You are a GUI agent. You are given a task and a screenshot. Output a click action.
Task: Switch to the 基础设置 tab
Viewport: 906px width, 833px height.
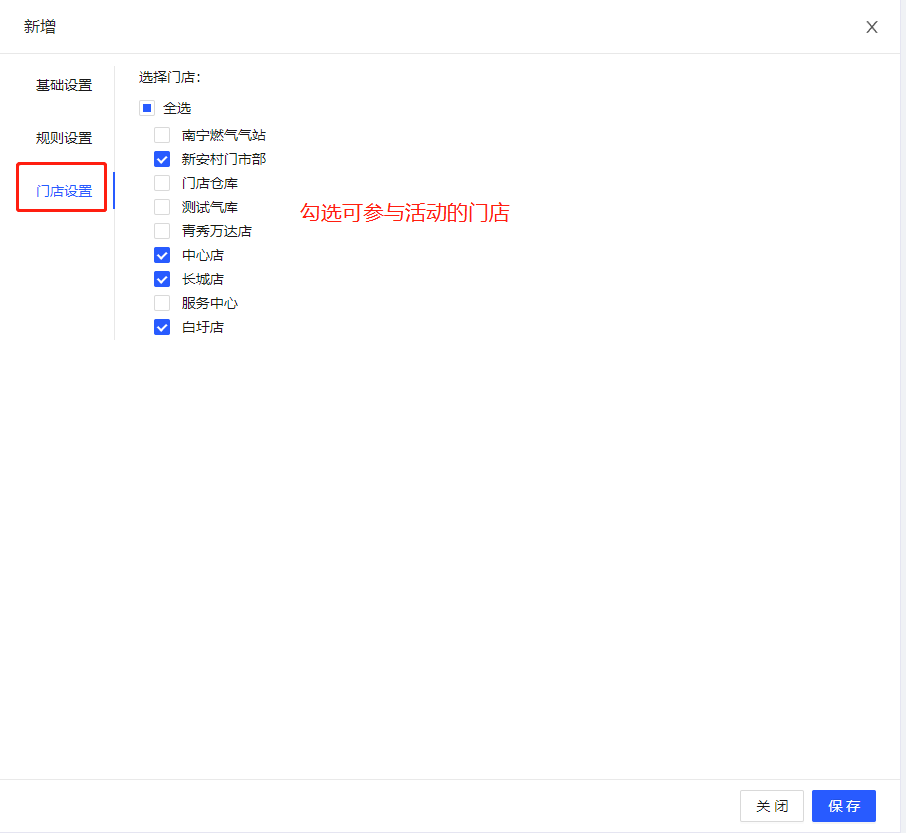[64, 85]
